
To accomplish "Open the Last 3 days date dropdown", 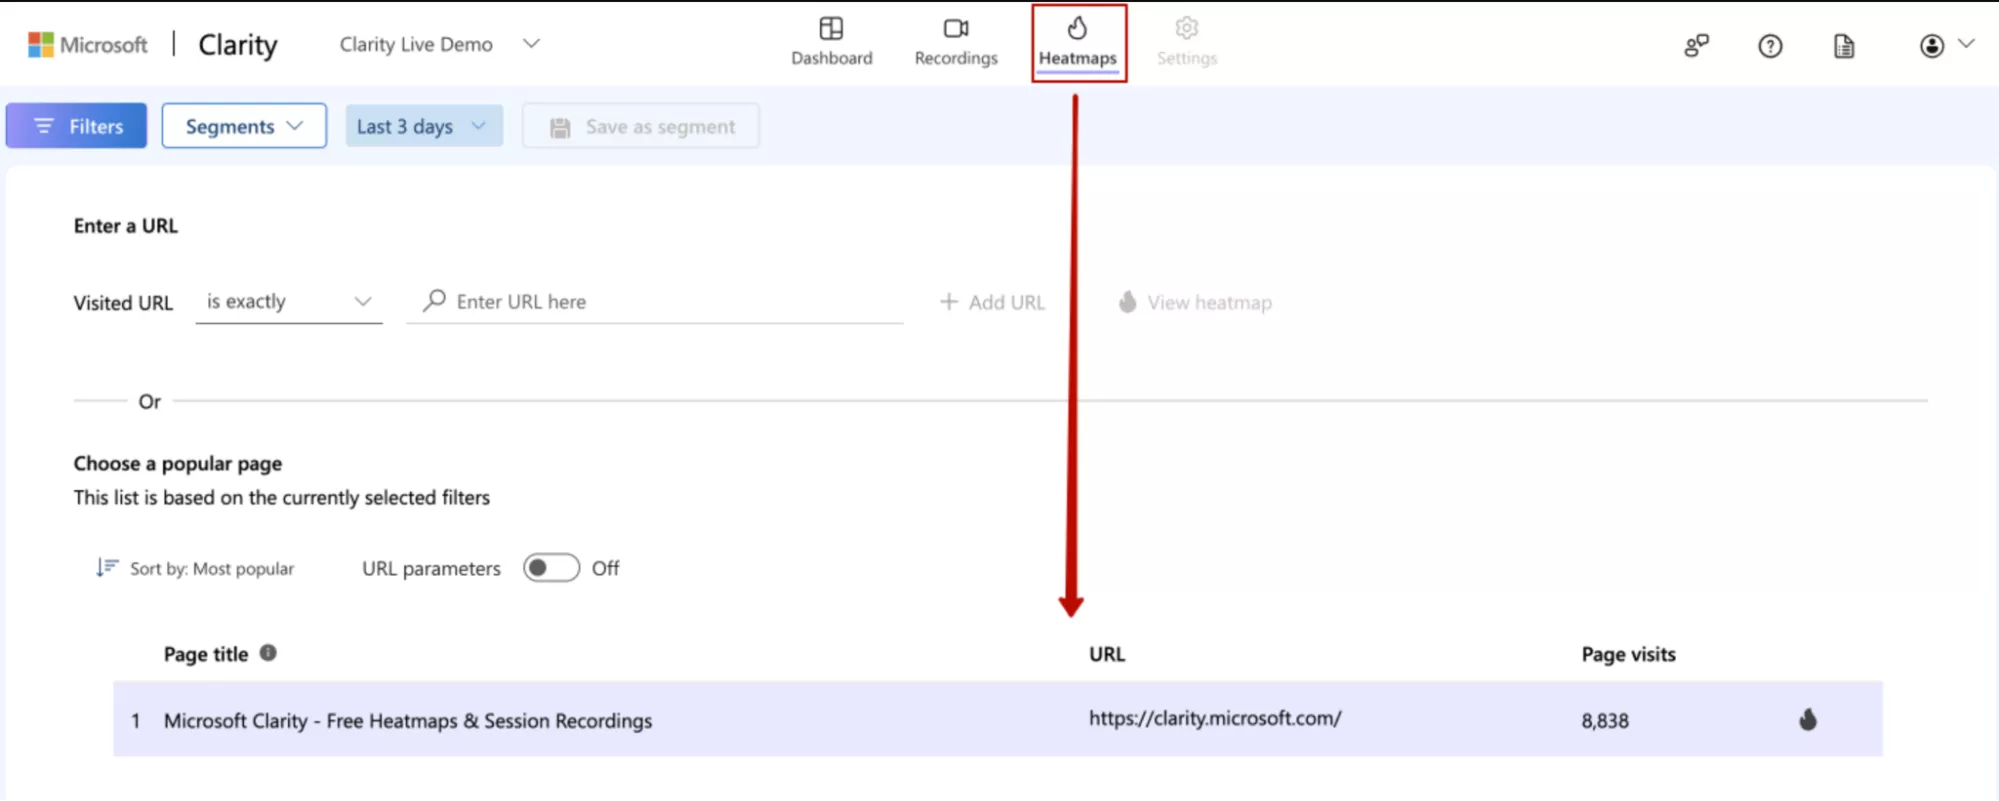I will 423,126.
